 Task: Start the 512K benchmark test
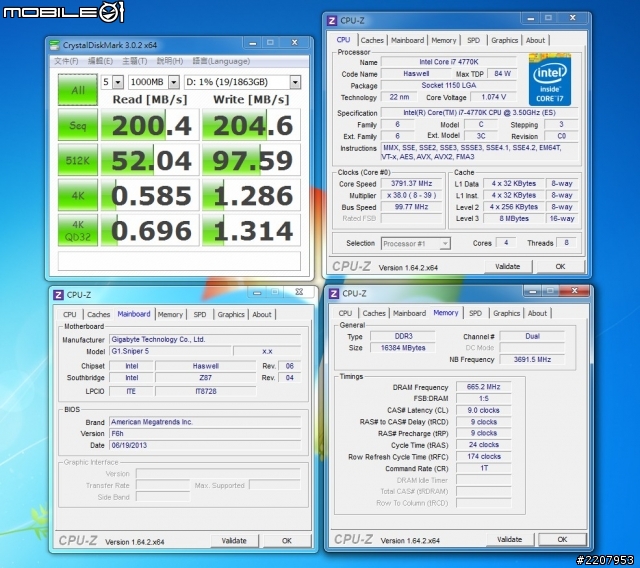(x=78, y=160)
